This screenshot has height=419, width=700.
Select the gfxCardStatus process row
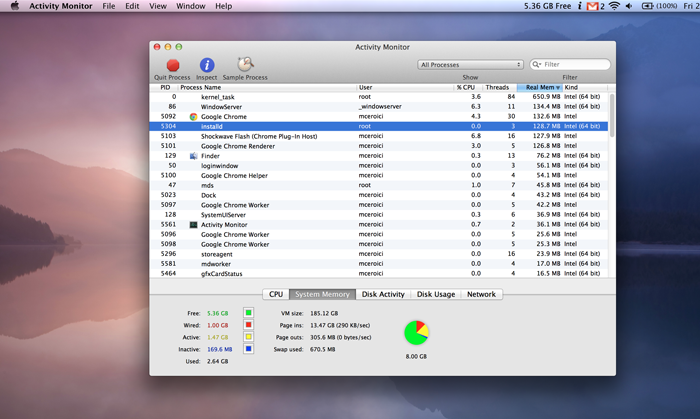(379, 274)
